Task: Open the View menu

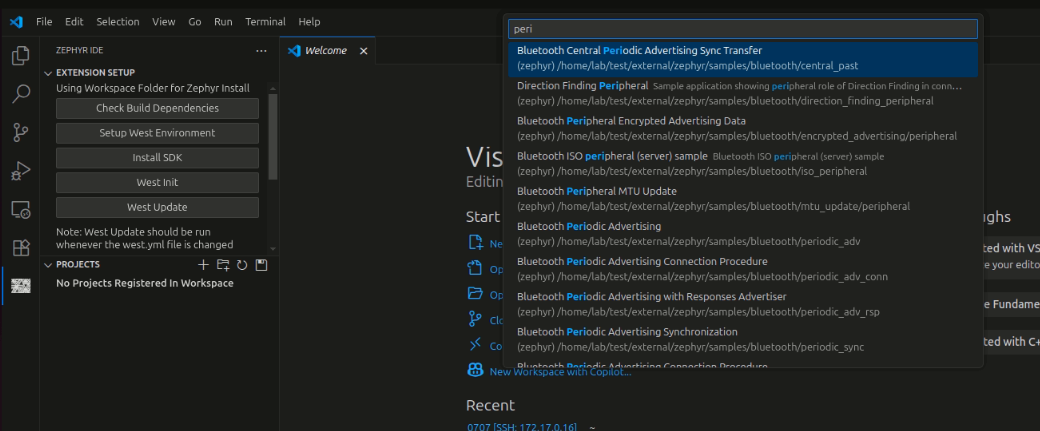Action: [164, 22]
